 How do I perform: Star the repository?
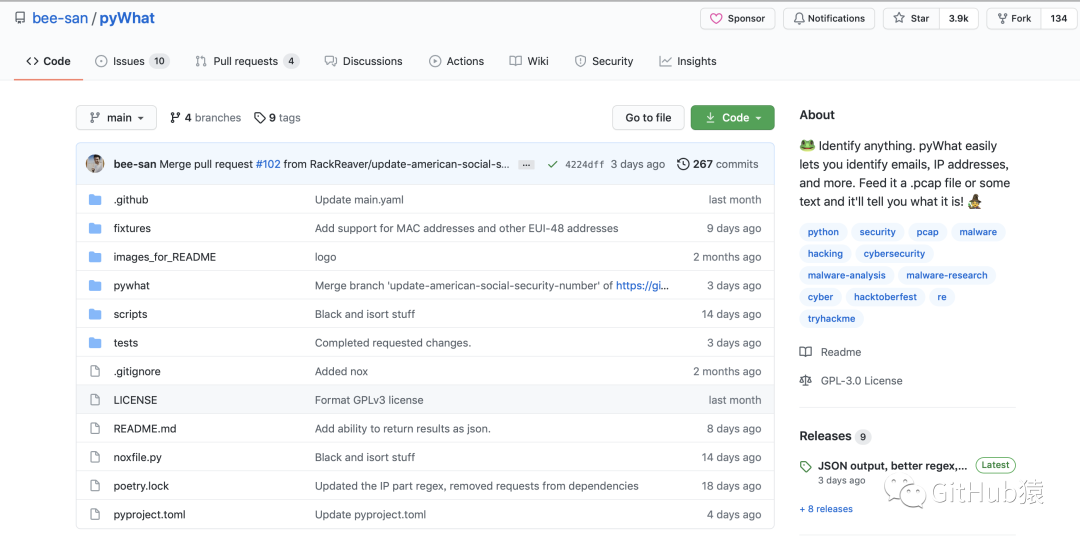click(x=911, y=19)
